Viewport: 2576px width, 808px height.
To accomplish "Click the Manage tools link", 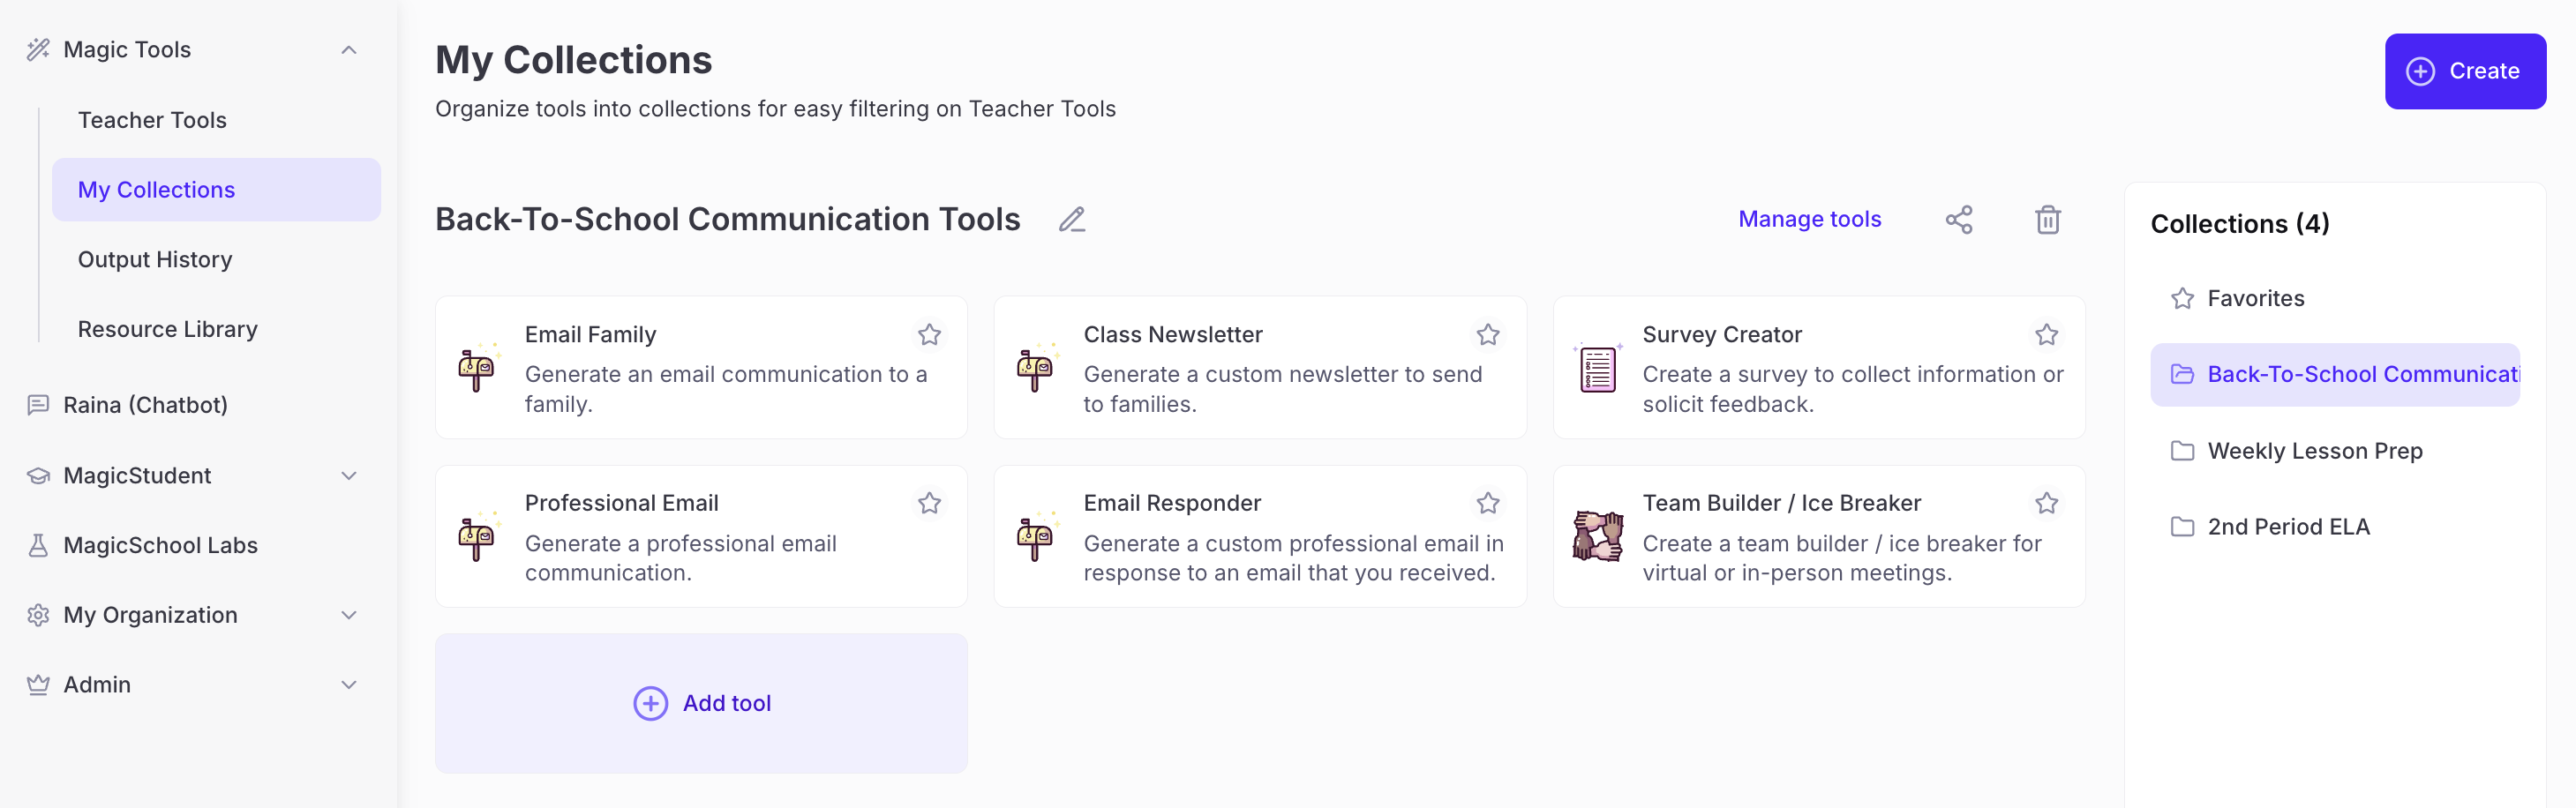I will pos(1809,219).
